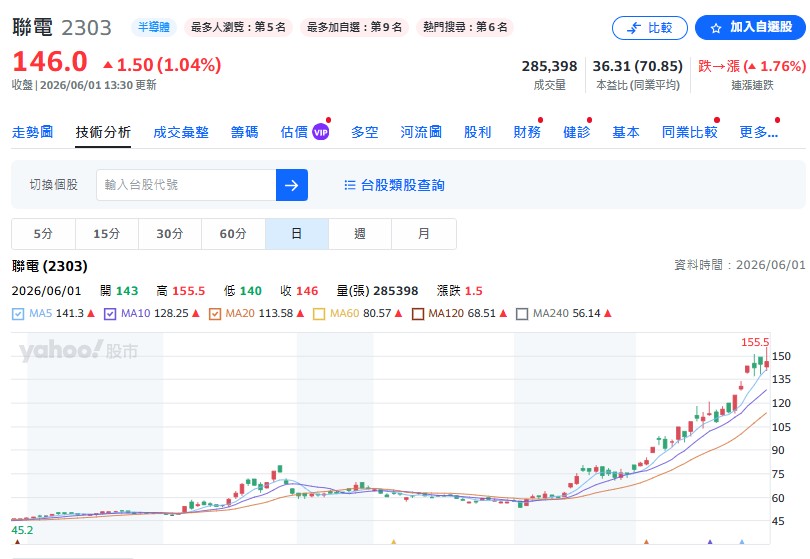Uncheck the MA20 moving average
Screen dimensions: 810x559
point(215,314)
